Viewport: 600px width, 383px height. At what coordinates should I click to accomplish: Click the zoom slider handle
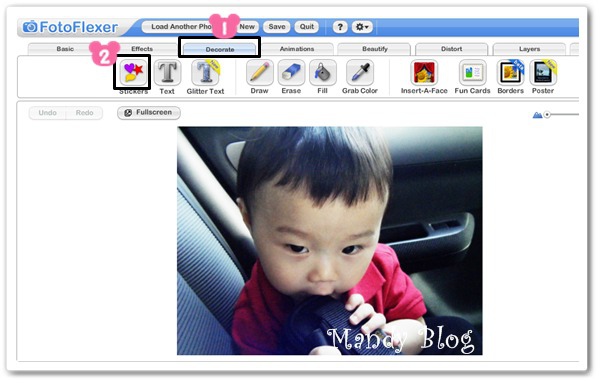pos(547,114)
